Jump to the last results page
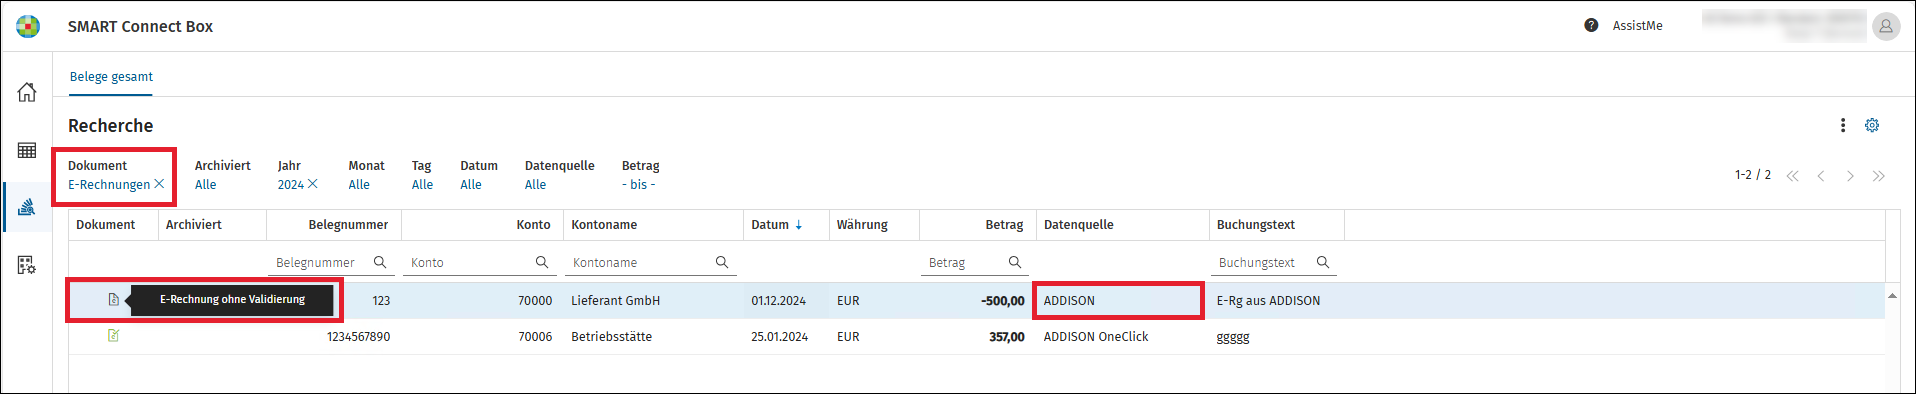The width and height of the screenshot is (1916, 394). coord(1879,176)
